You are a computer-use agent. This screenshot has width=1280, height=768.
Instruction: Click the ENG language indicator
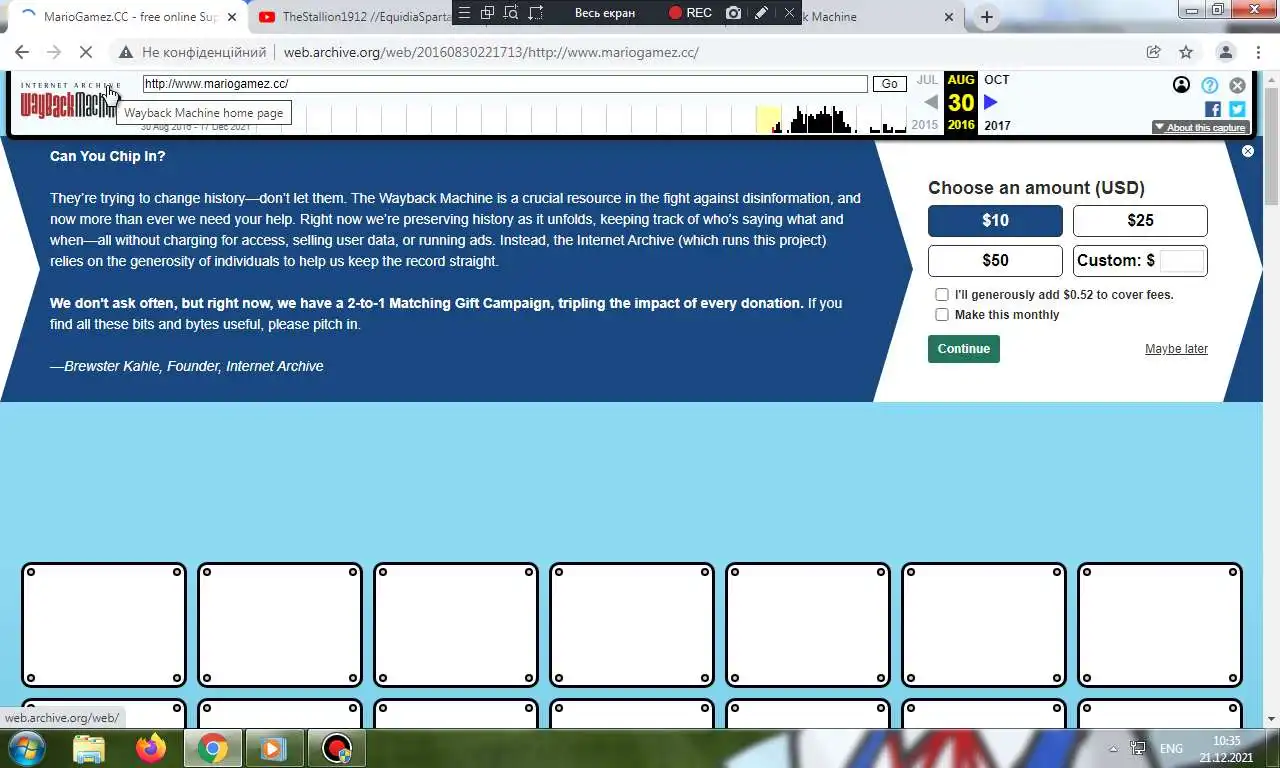pyautogui.click(x=1171, y=748)
